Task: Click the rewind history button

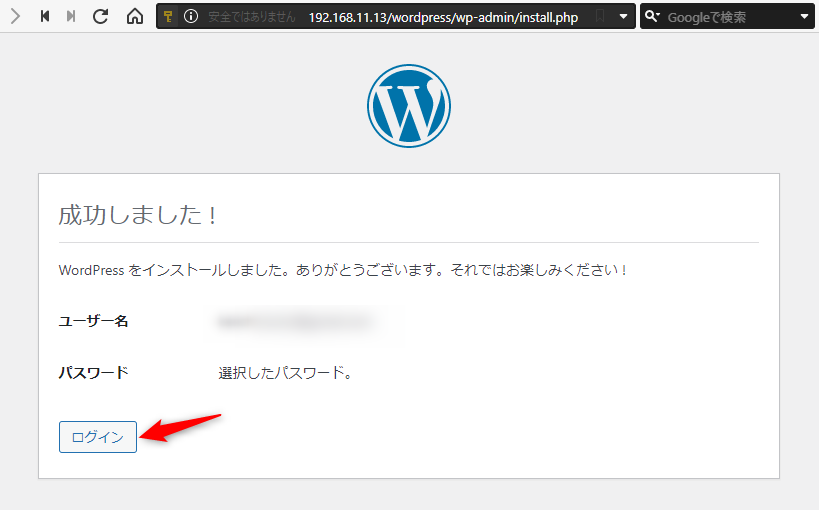Action: pos(44,17)
